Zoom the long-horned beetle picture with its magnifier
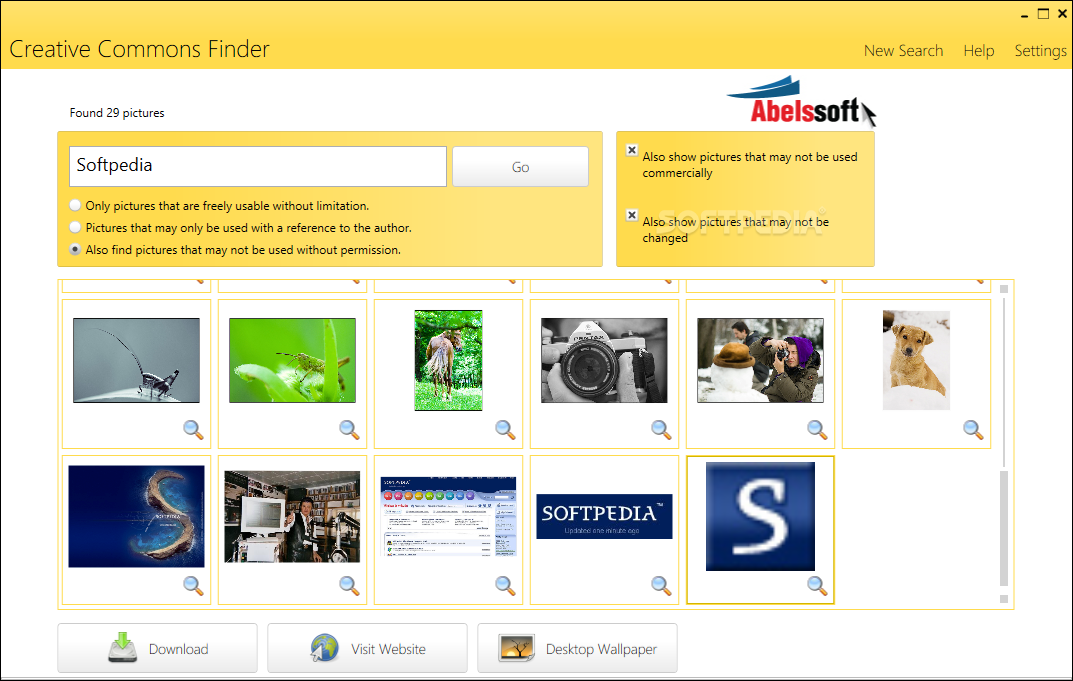1073x681 pixels. pyautogui.click(x=194, y=430)
